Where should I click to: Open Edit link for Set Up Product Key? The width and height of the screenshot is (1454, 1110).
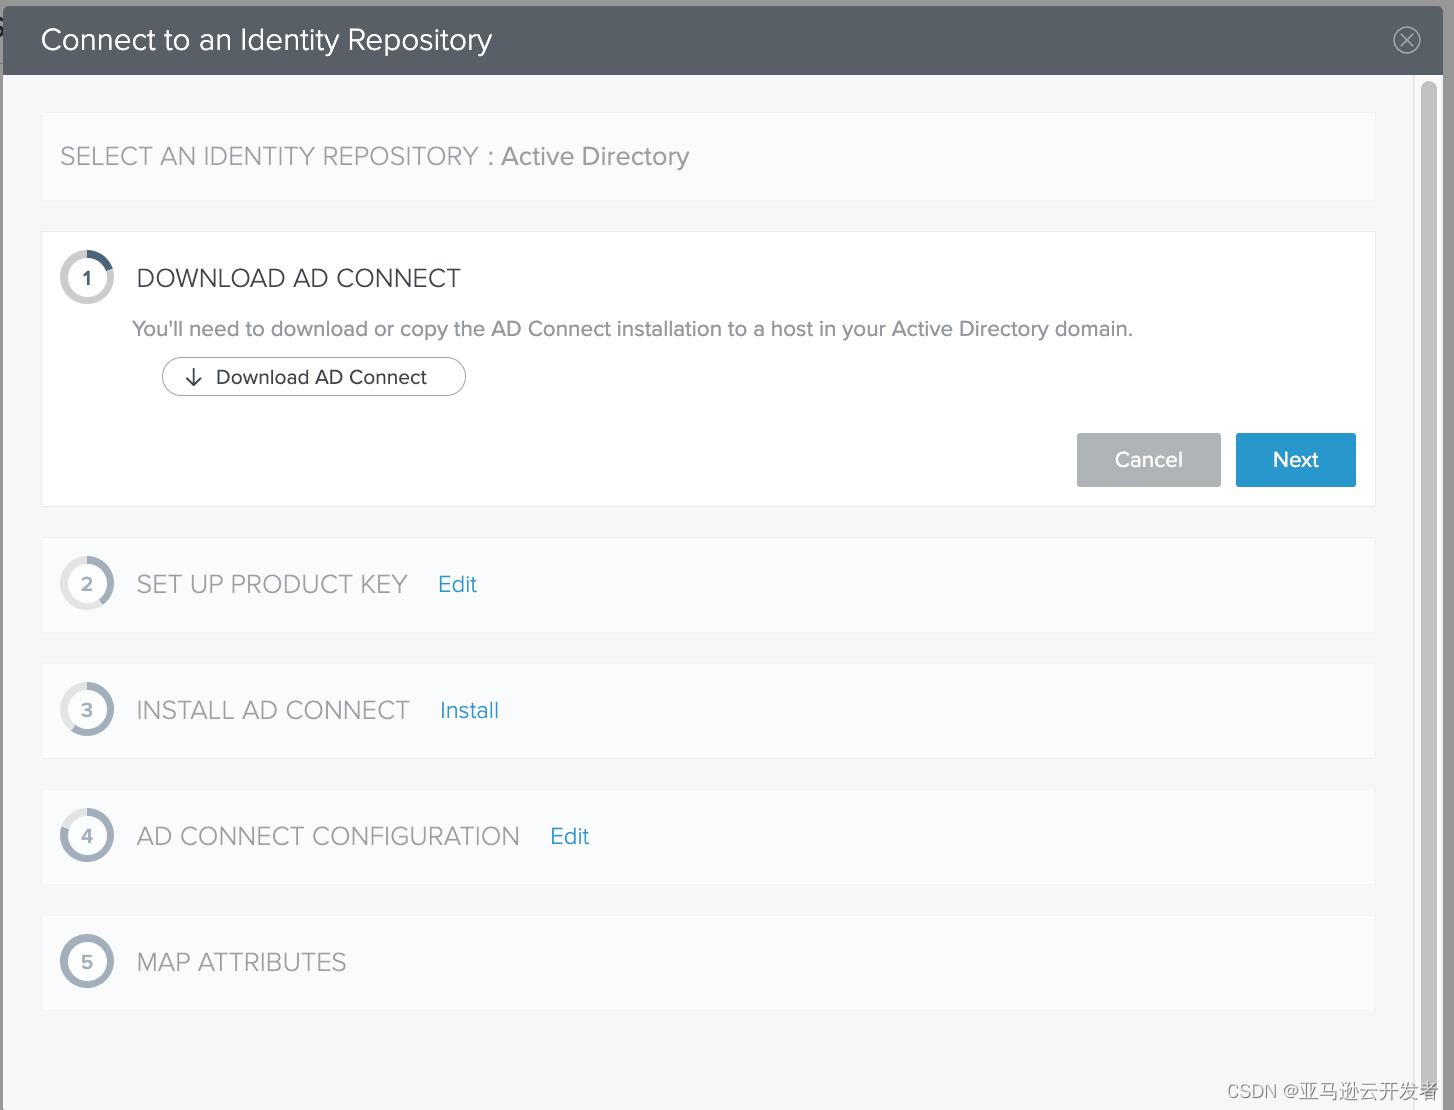tap(457, 584)
